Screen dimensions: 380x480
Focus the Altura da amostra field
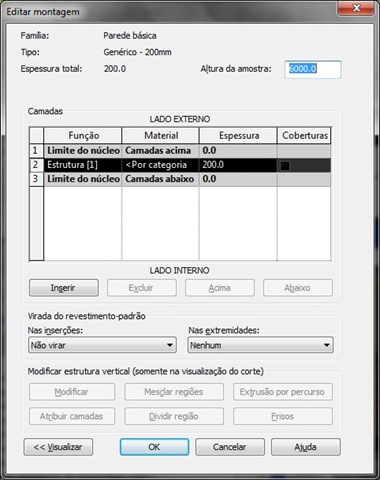313,69
